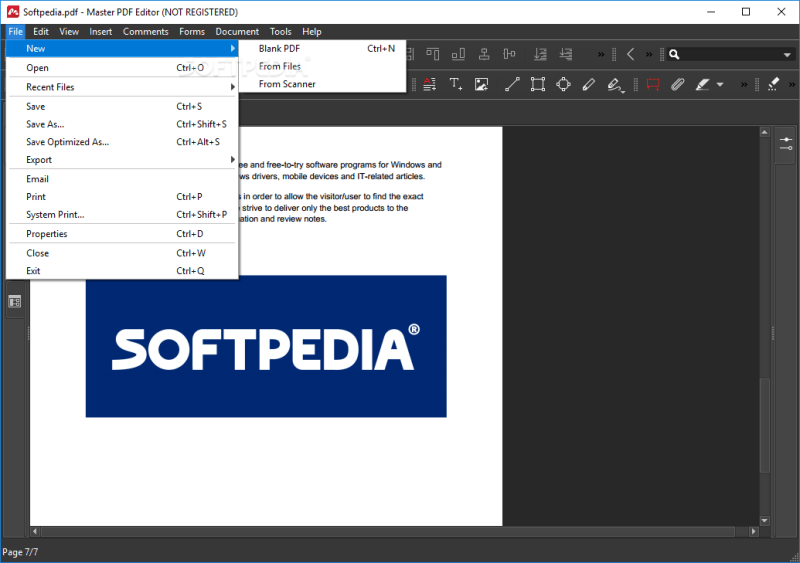Click the Softpedia logo image in document
This screenshot has height=563, width=800.
pyautogui.click(x=266, y=347)
